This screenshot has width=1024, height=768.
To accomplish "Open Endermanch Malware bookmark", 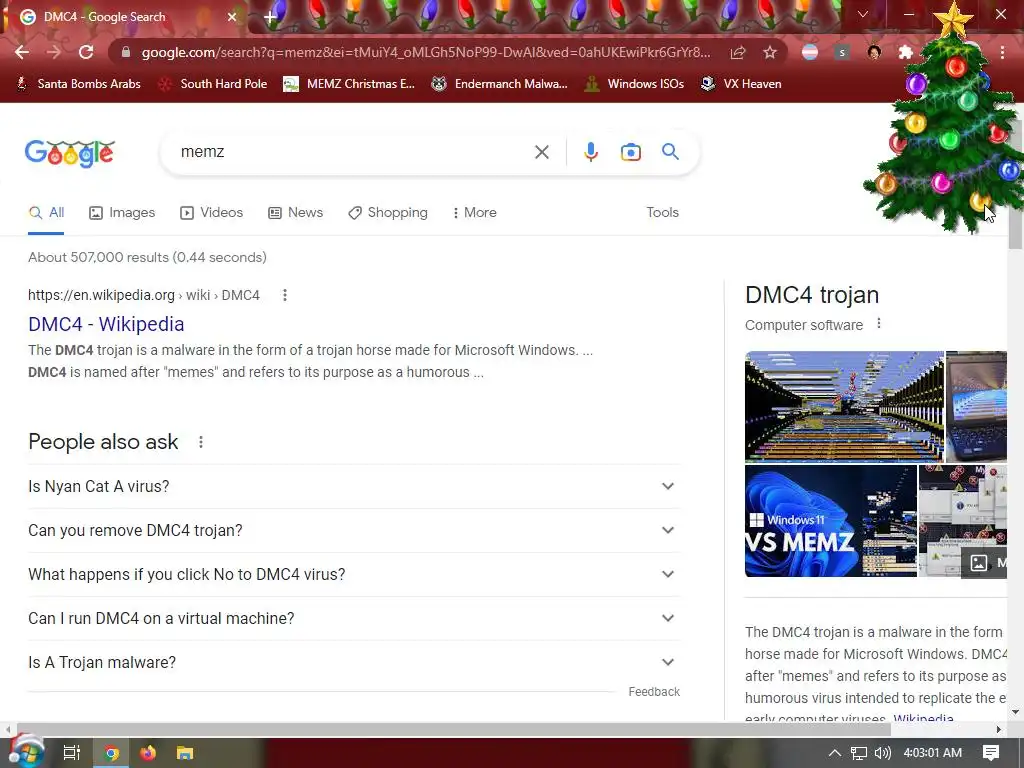I will click(x=499, y=84).
